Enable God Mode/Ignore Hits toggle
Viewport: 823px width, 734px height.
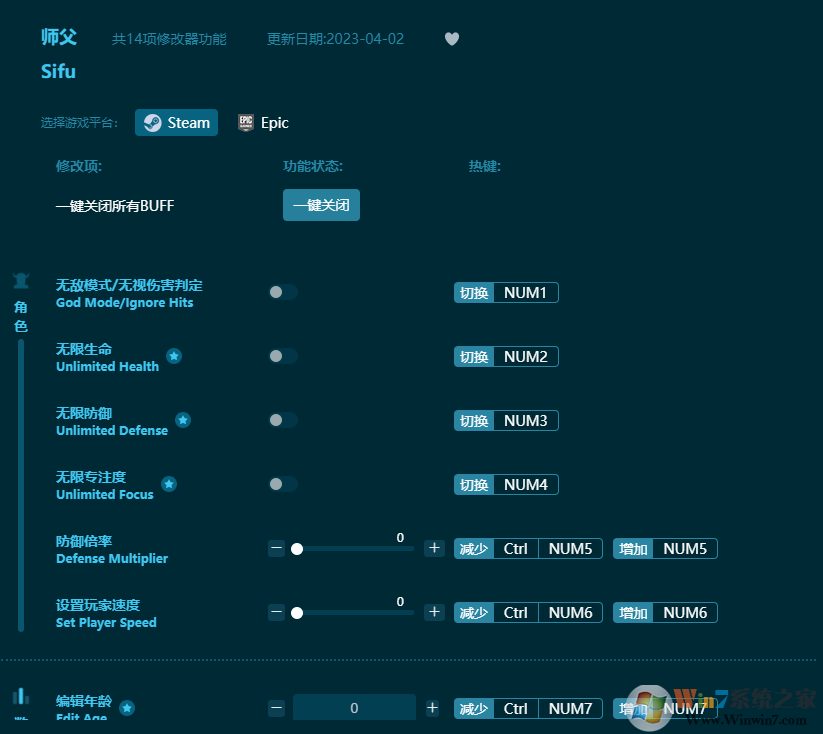click(x=283, y=292)
